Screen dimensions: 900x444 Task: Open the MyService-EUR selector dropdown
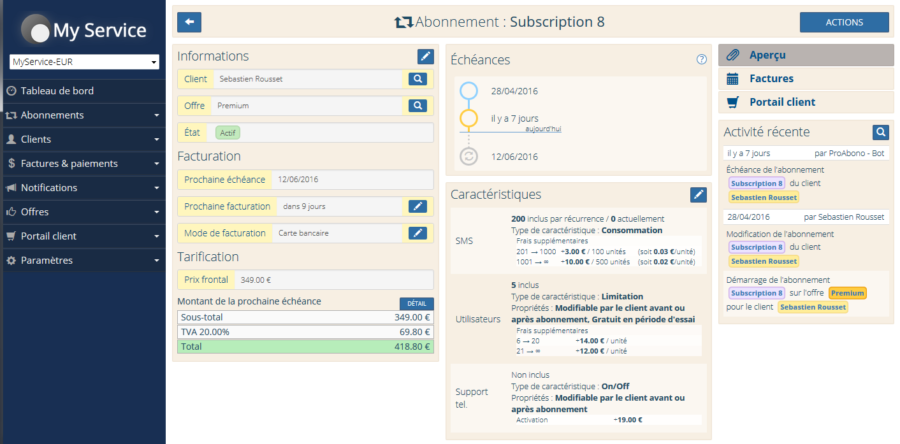(84, 62)
